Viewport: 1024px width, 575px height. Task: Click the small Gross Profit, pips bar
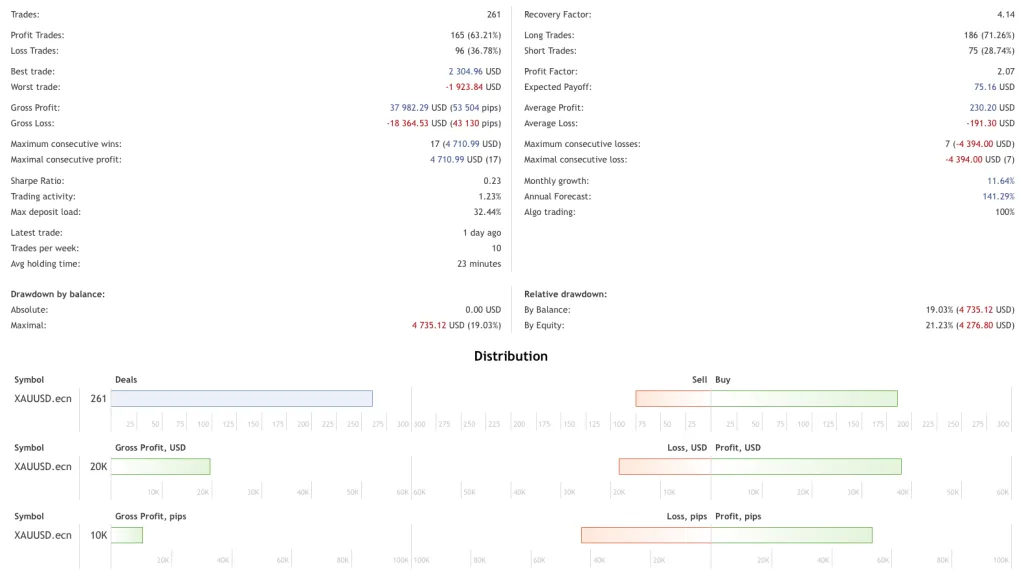[x=127, y=535]
